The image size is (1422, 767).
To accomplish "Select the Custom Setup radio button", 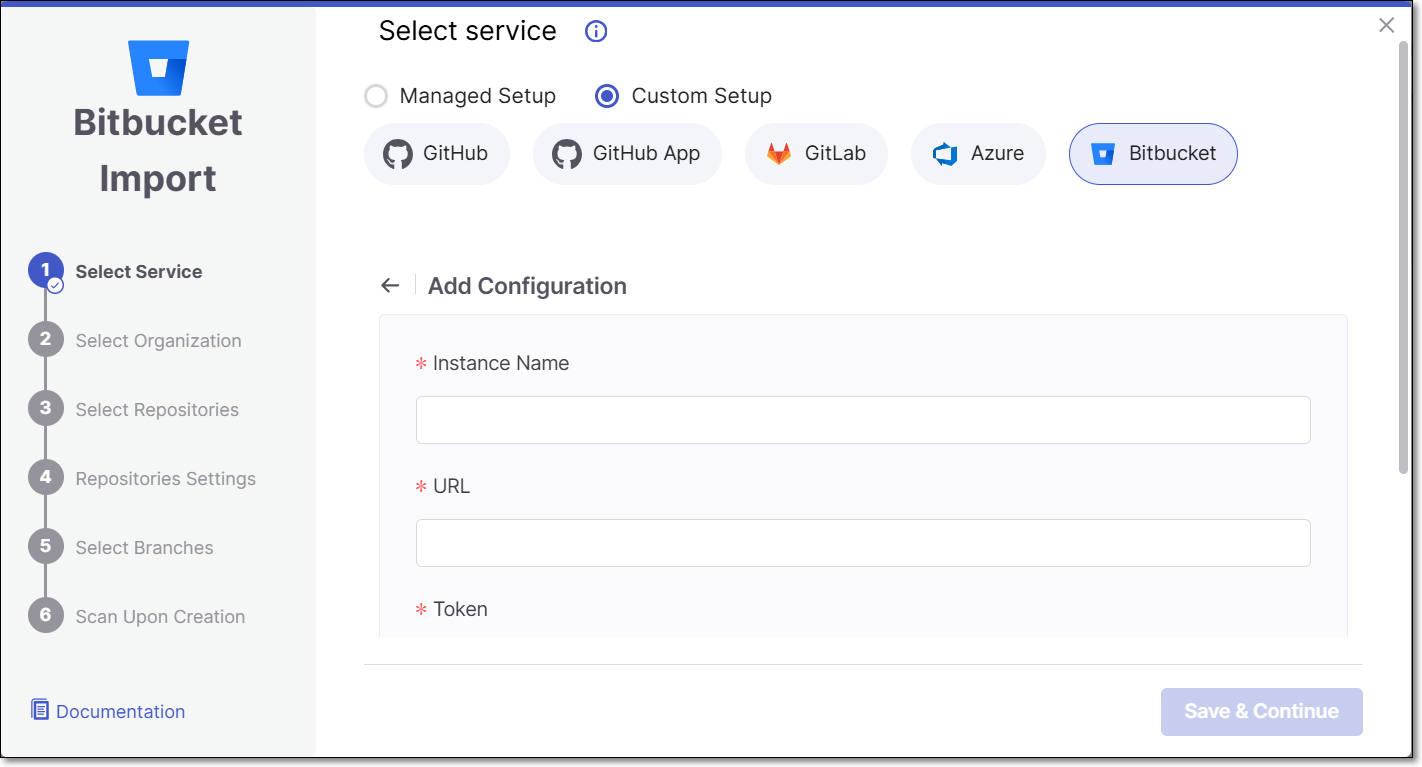I will coord(607,96).
